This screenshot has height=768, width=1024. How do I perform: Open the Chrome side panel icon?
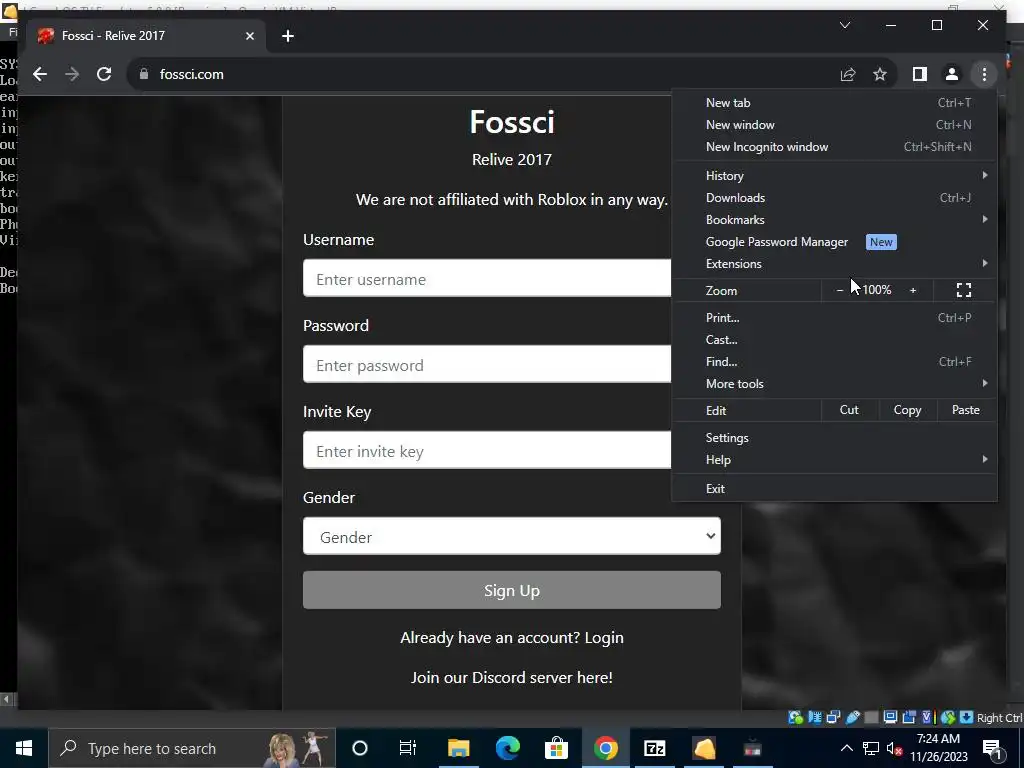920,74
